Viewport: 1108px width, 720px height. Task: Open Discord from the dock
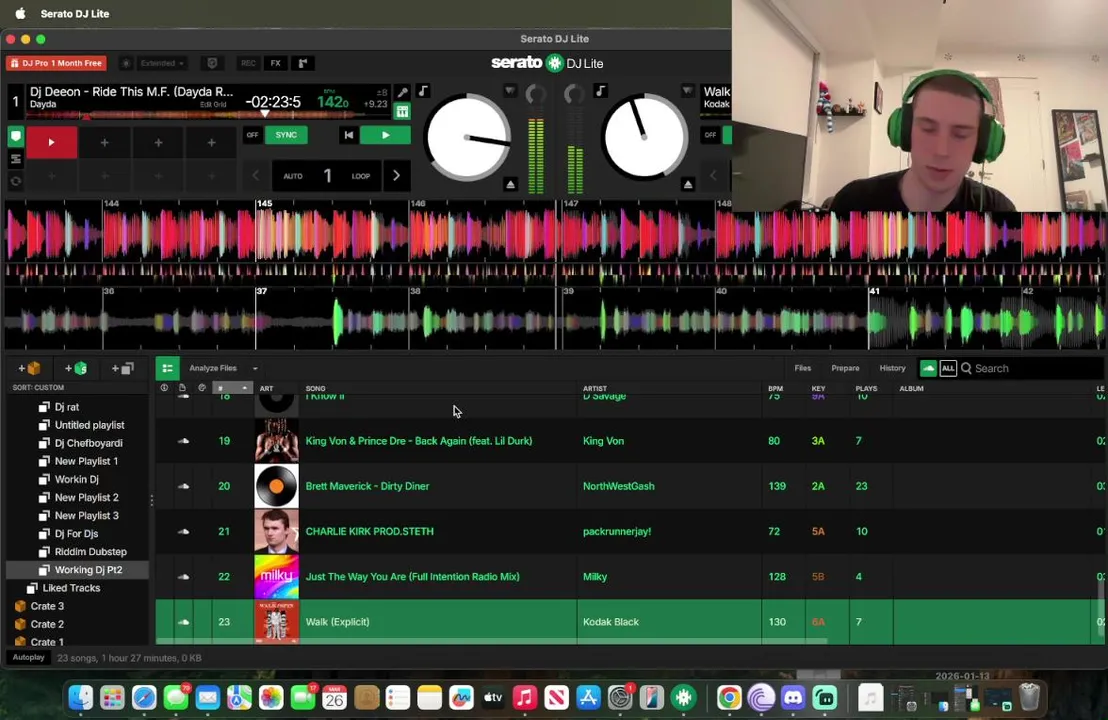pos(793,698)
